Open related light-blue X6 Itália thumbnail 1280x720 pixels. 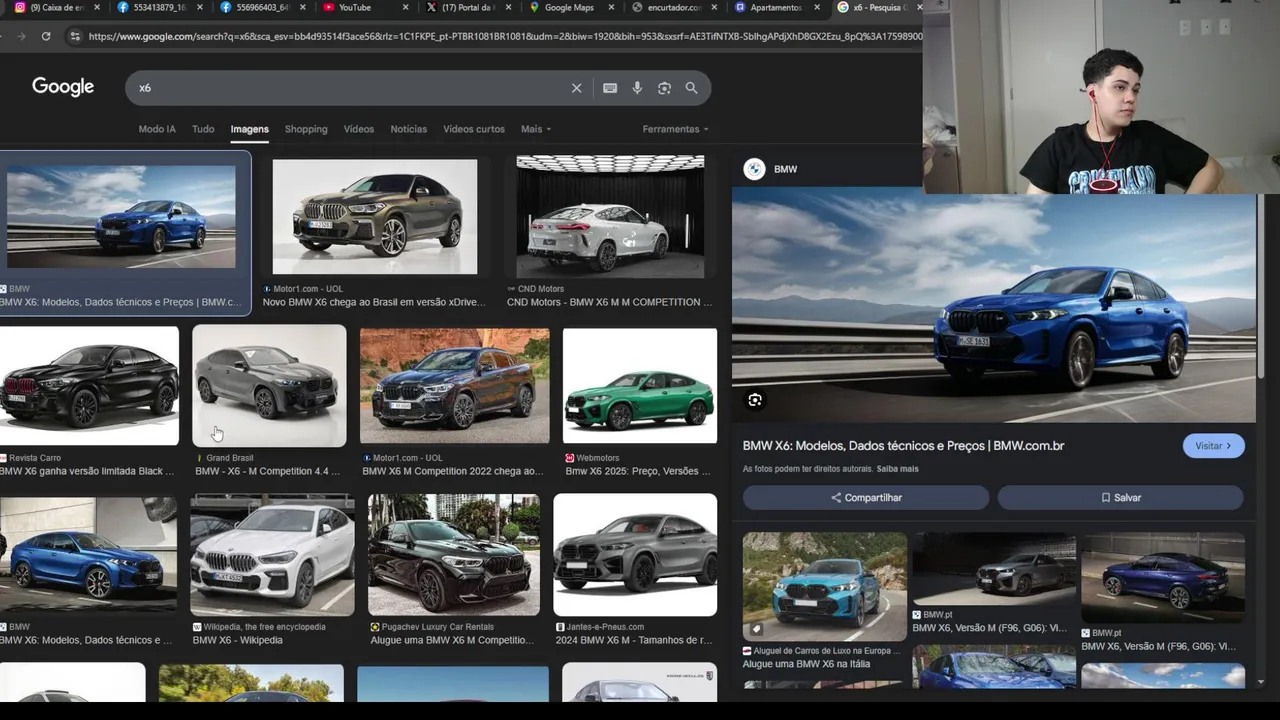(825, 586)
